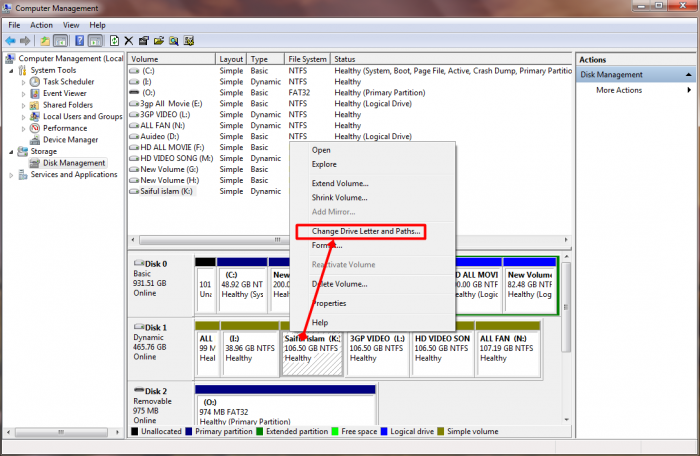Click the Forward arrow in the toolbar
Image resolution: width=700 pixels, height=456 pixels.
coord(25,41)
